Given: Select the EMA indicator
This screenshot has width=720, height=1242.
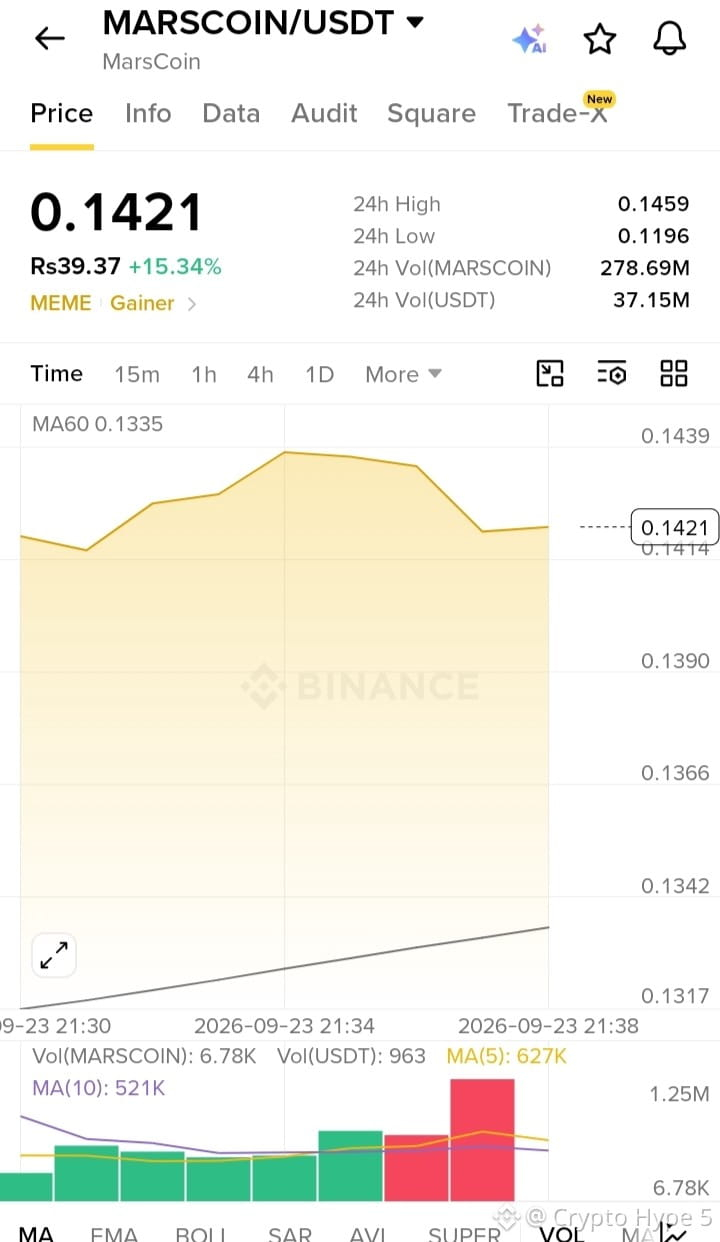Looking at the screenshot, I should click(x=114, y=1234).
